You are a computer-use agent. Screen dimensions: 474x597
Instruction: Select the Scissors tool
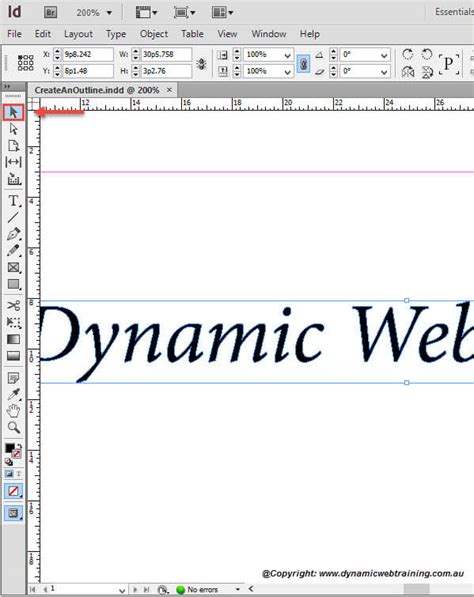tap(13, 305)
